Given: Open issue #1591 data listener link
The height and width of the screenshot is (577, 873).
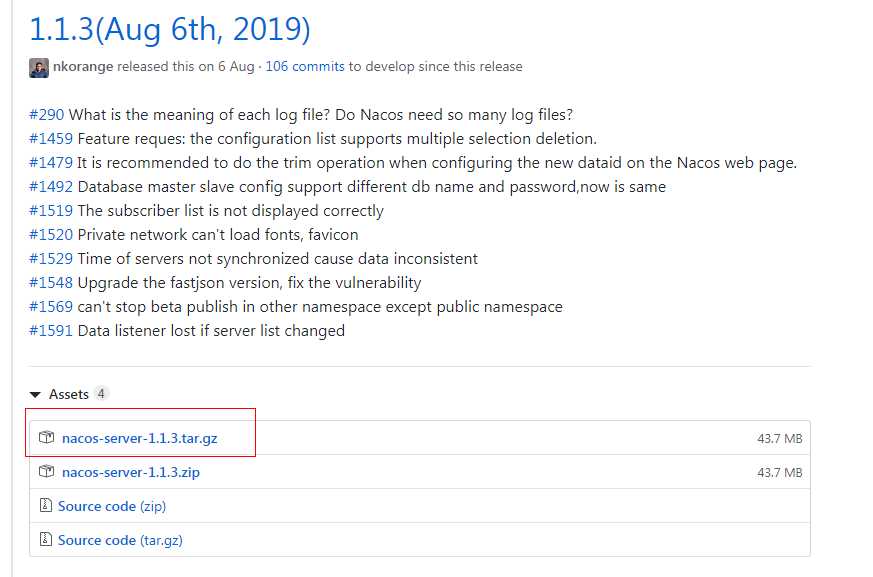Looking at the screenshot, I should 51,331.
